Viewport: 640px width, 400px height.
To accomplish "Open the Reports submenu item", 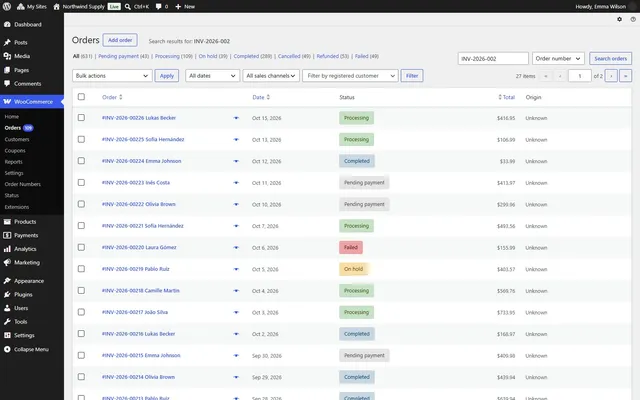I will point(13,162).
